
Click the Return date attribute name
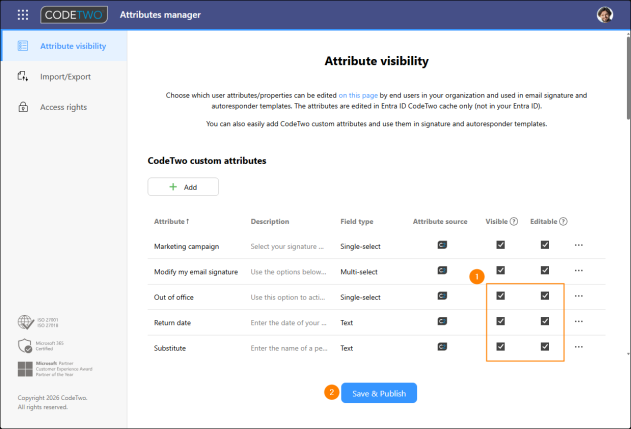pos(172,322)
